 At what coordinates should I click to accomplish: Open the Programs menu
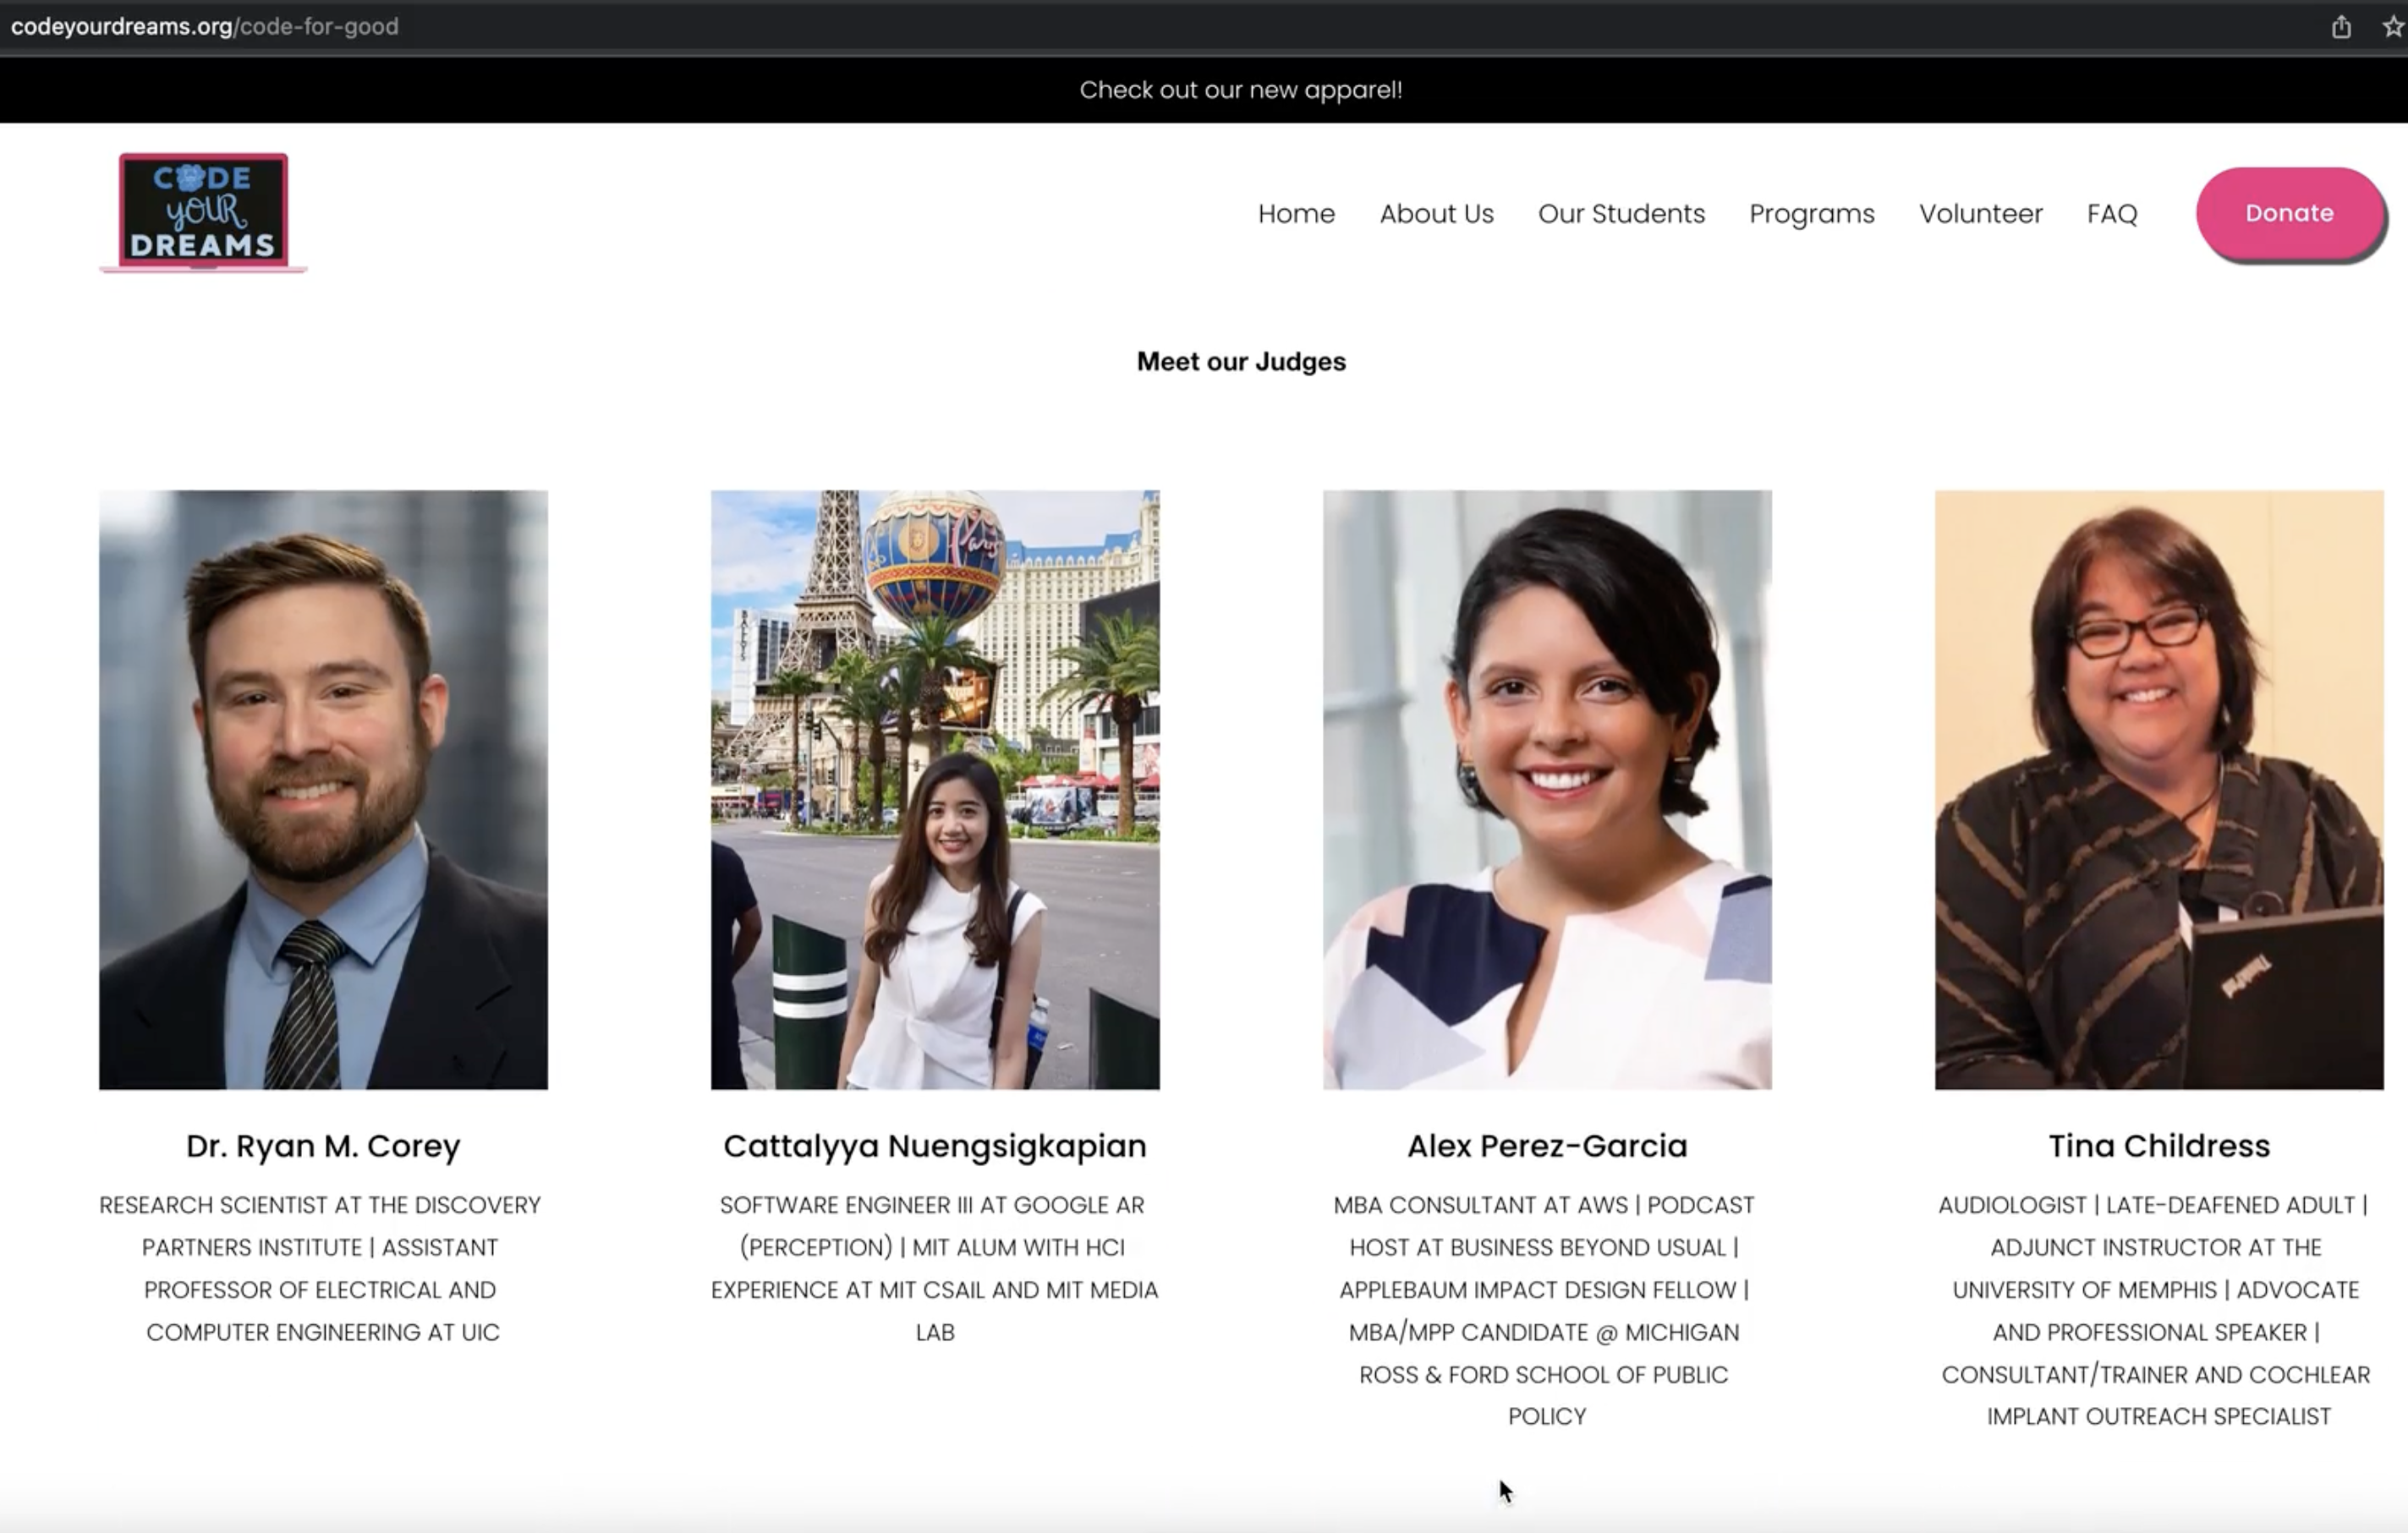1811,214
